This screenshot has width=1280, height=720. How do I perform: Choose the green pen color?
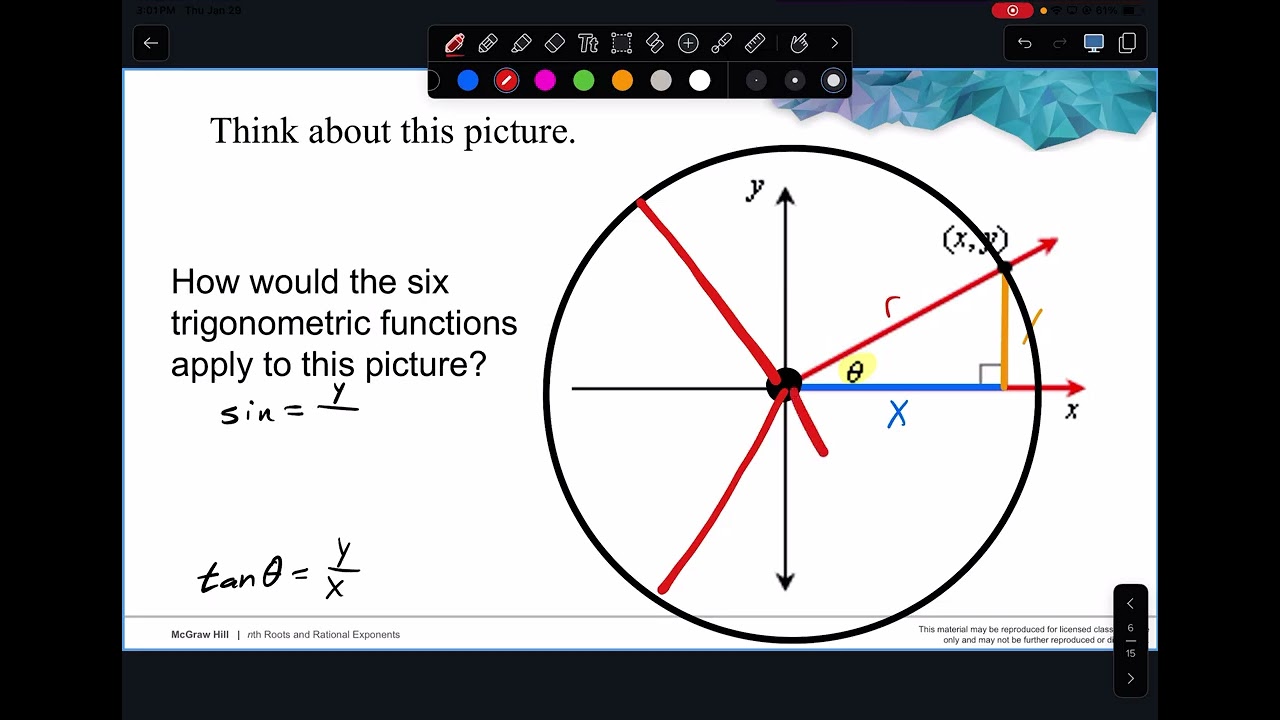(584, 81)
